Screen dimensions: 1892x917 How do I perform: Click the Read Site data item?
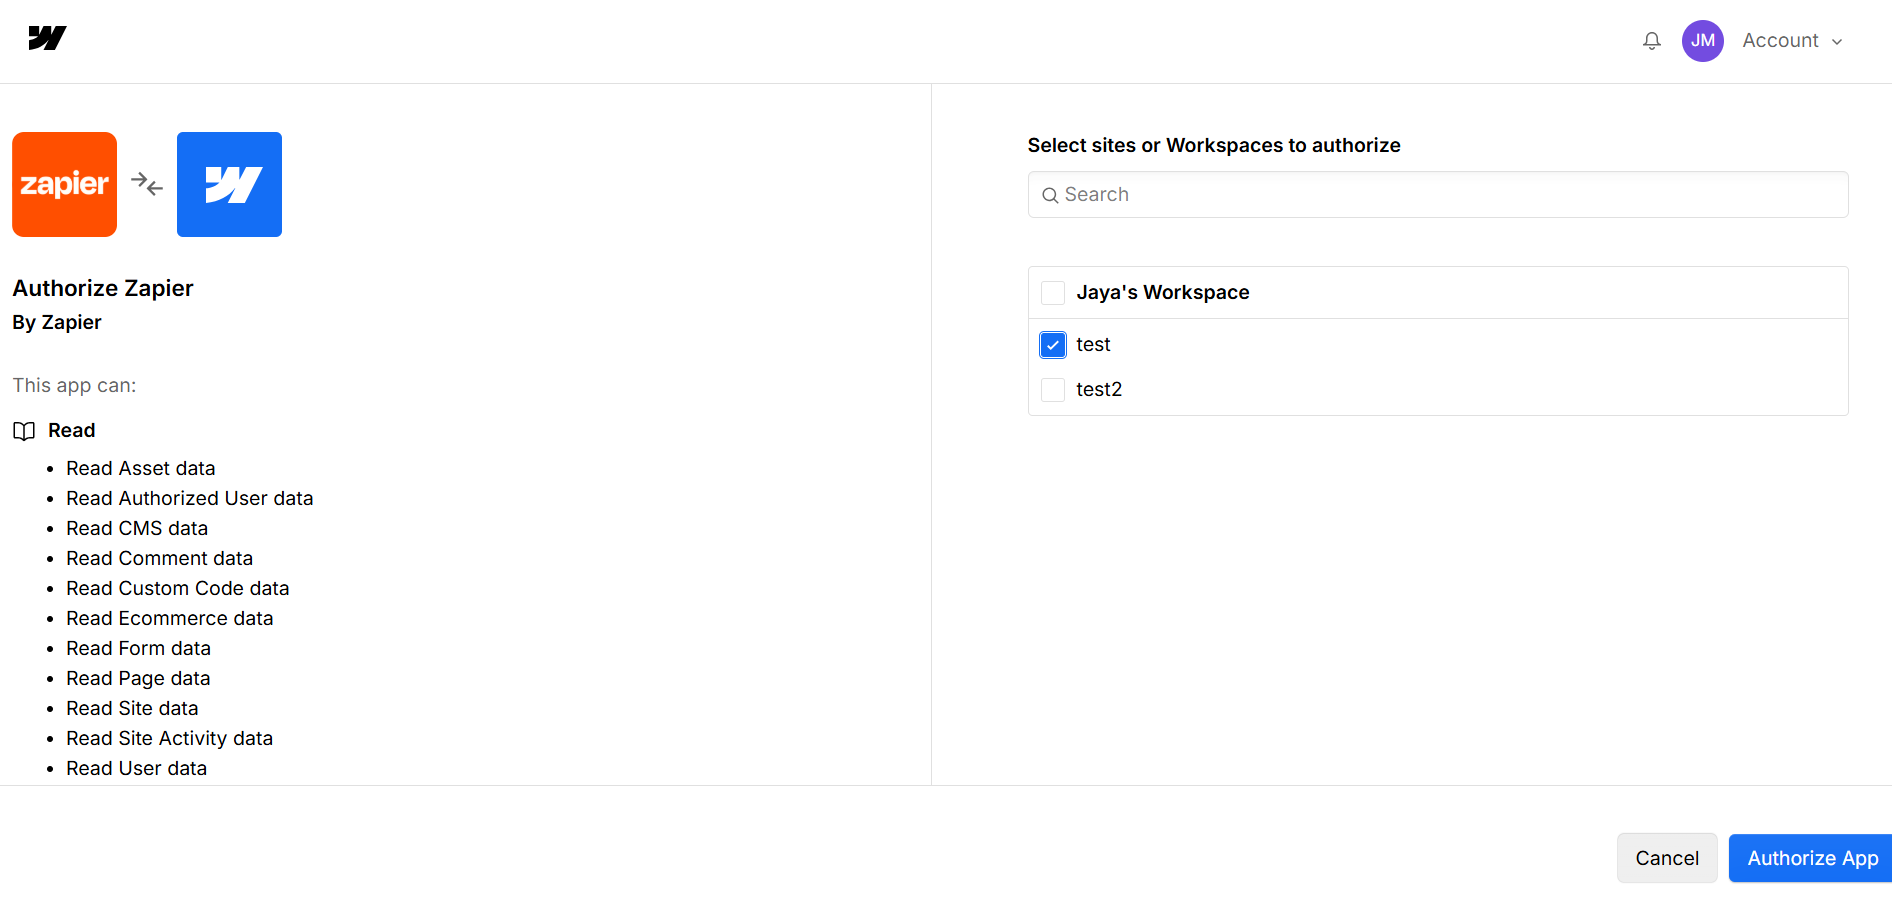coord(132,708)
